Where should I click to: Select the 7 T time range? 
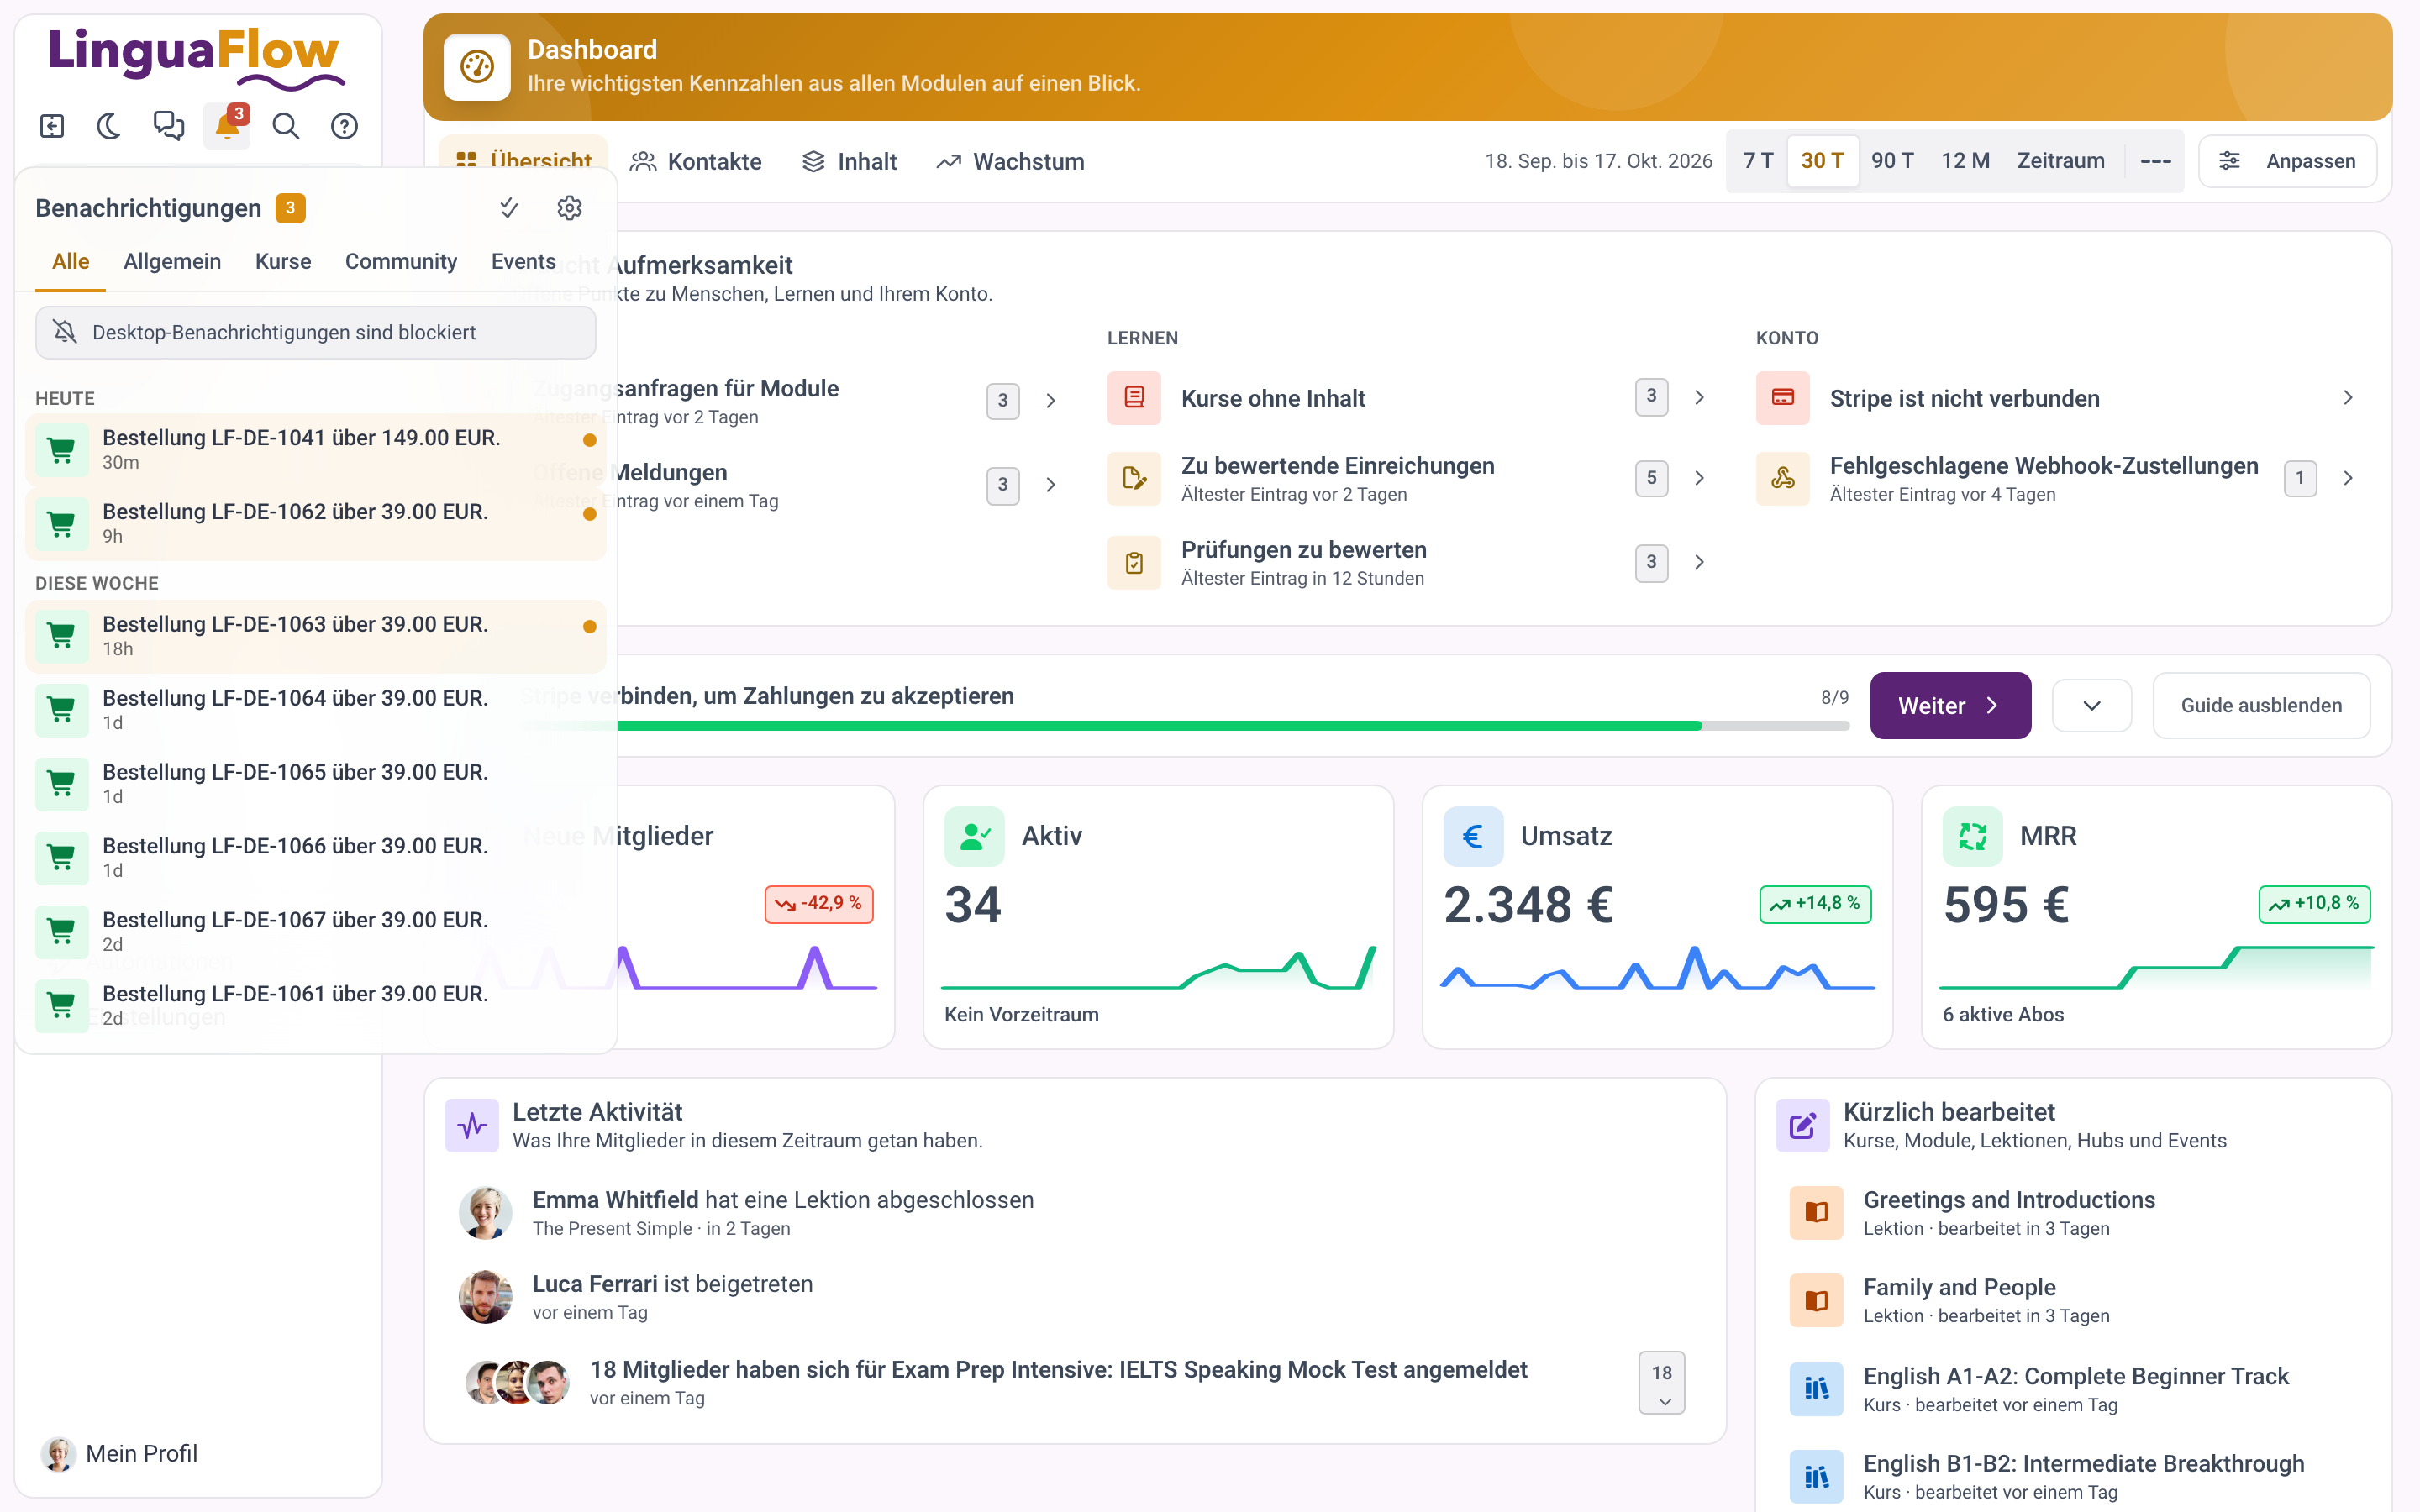tap(1758, 161)
